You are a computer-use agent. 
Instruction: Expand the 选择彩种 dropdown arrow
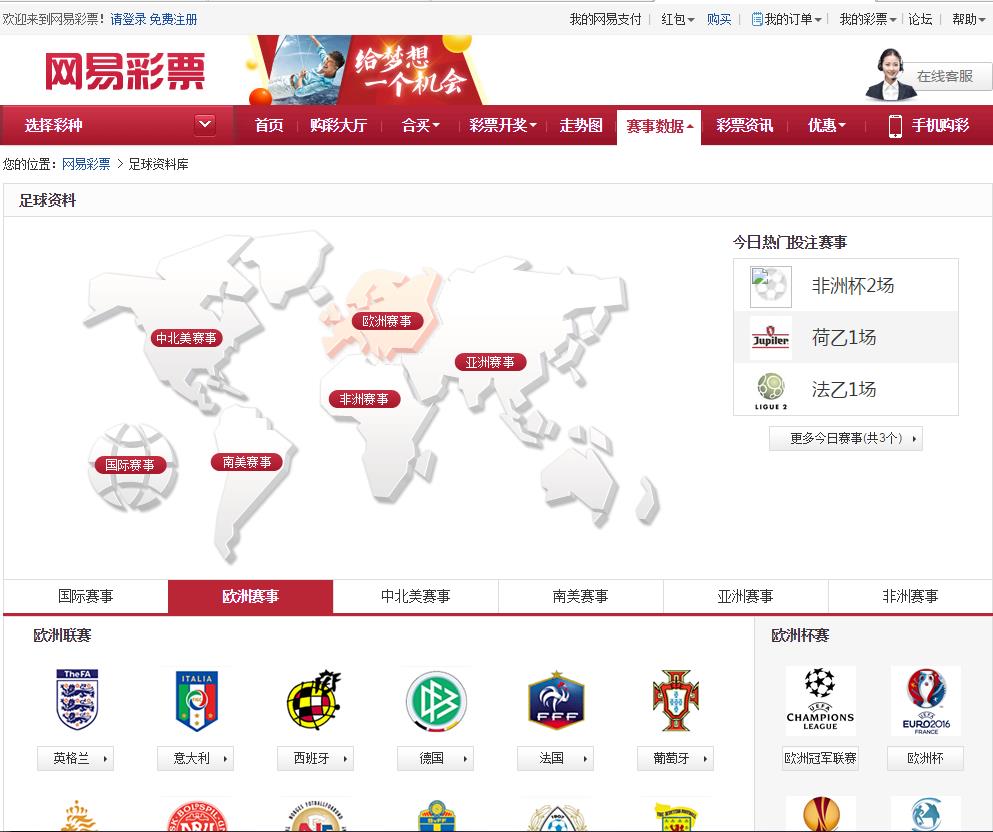pyautogui.click(x=205, y=124)
